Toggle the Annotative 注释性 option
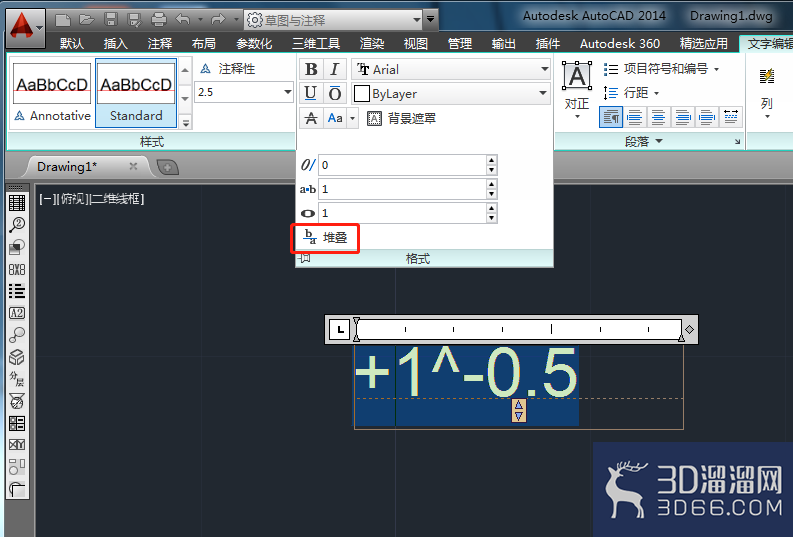The image size is (793, 537). point(228,69)
